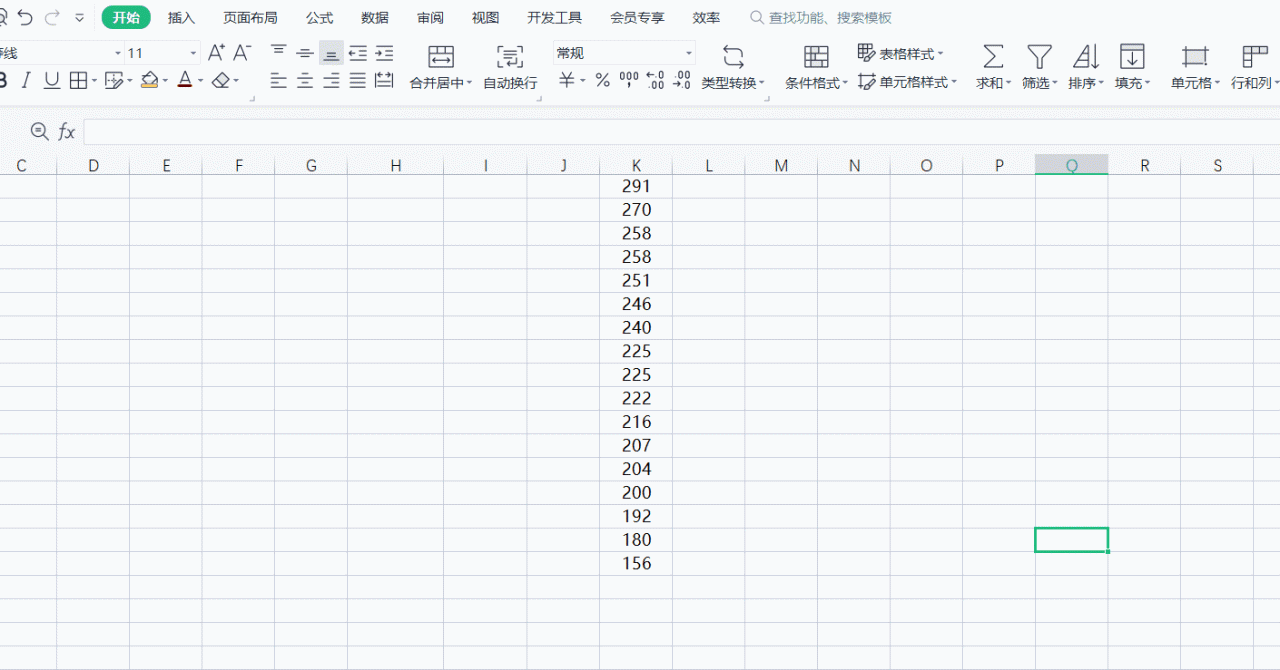Toggle 自动换行 text wrapping
The width and height of the screenshot is (1280, 670).
click(510, 68)
